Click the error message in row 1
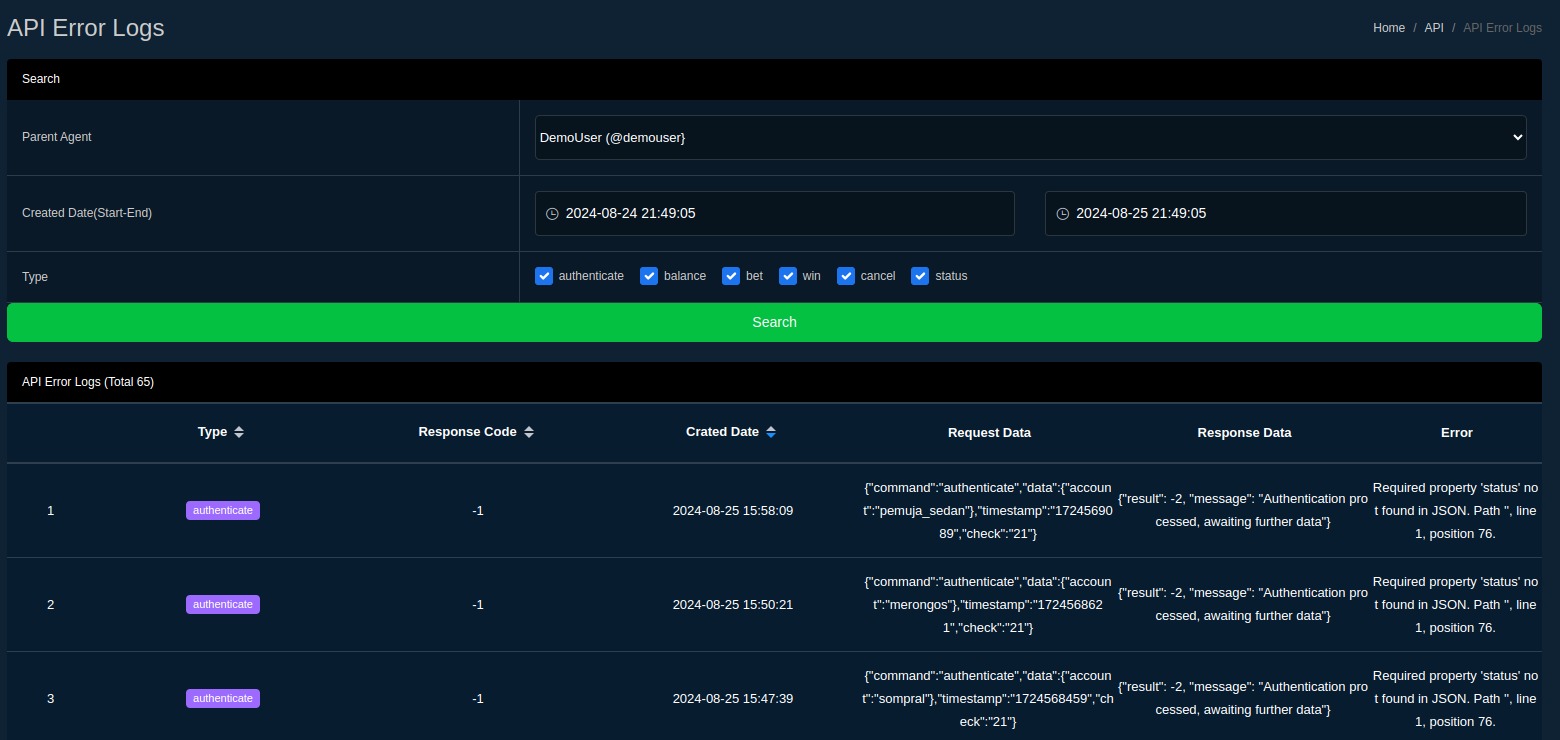 click(x=1455, y=511)
